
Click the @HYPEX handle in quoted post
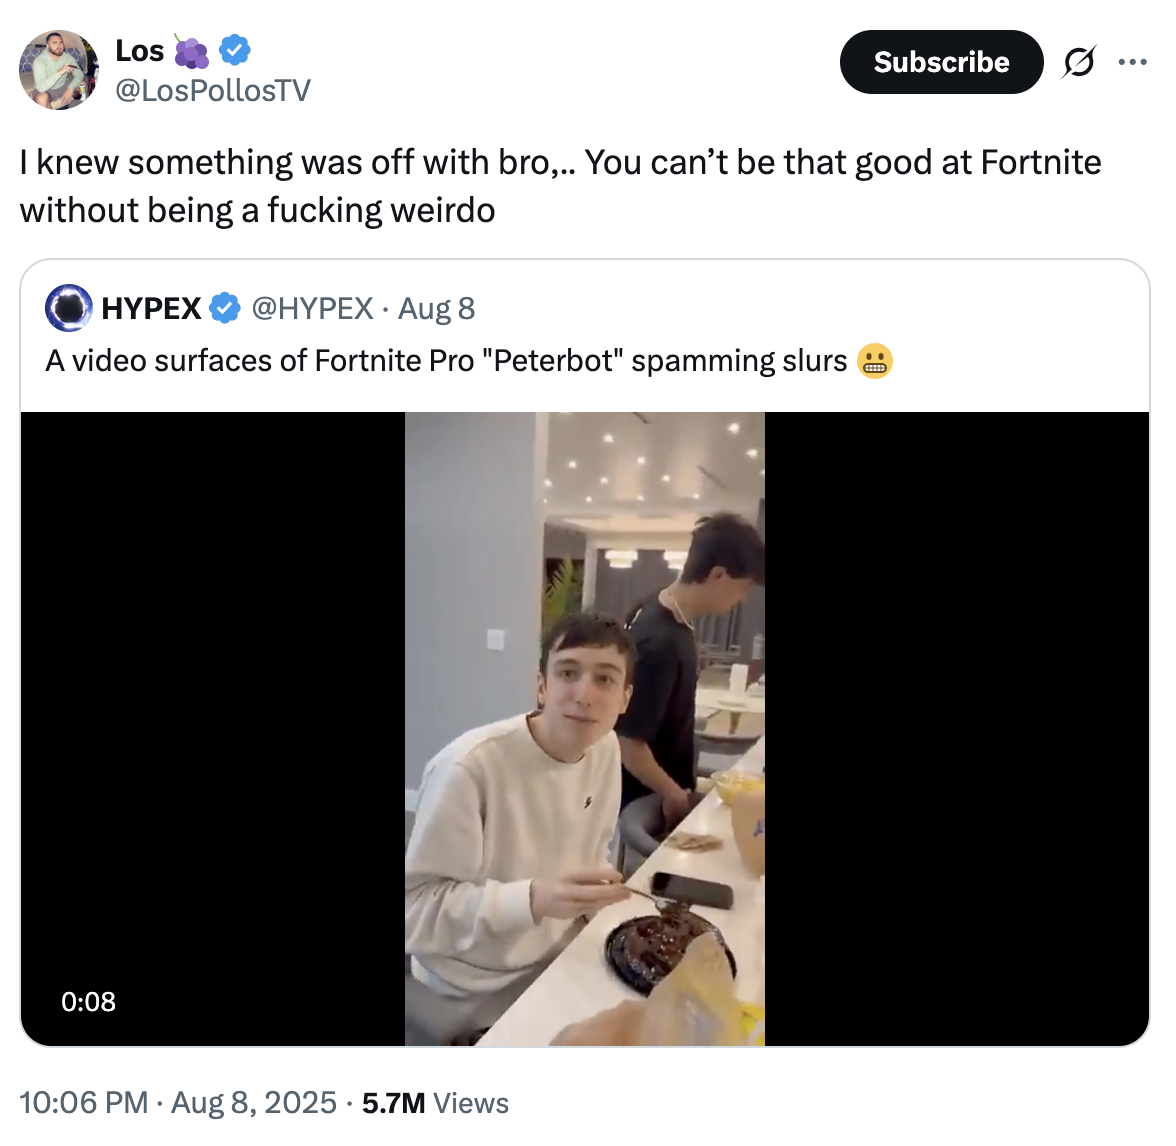[x=312, y=308]
